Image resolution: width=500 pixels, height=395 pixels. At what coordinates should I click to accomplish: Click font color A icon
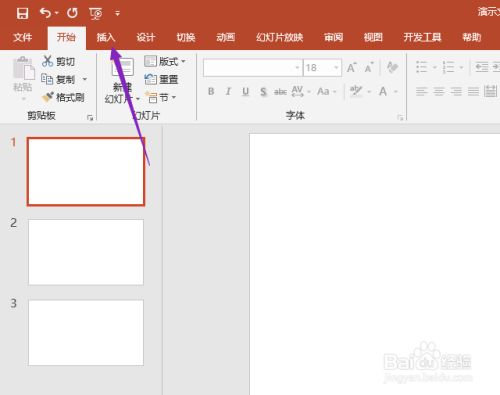383,91
